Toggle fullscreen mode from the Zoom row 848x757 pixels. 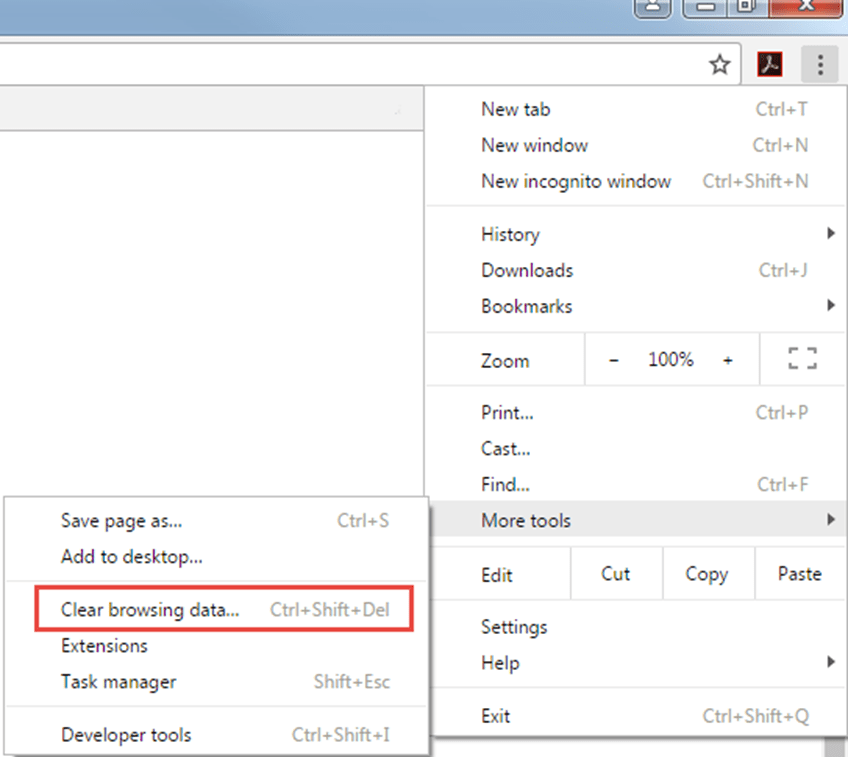(802, 359)
